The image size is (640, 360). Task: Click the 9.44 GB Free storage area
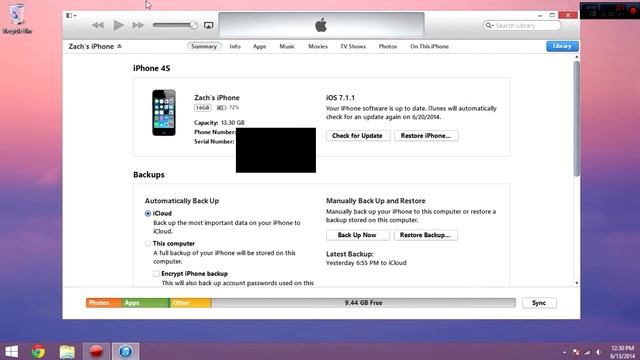click(x=363, y=303)
